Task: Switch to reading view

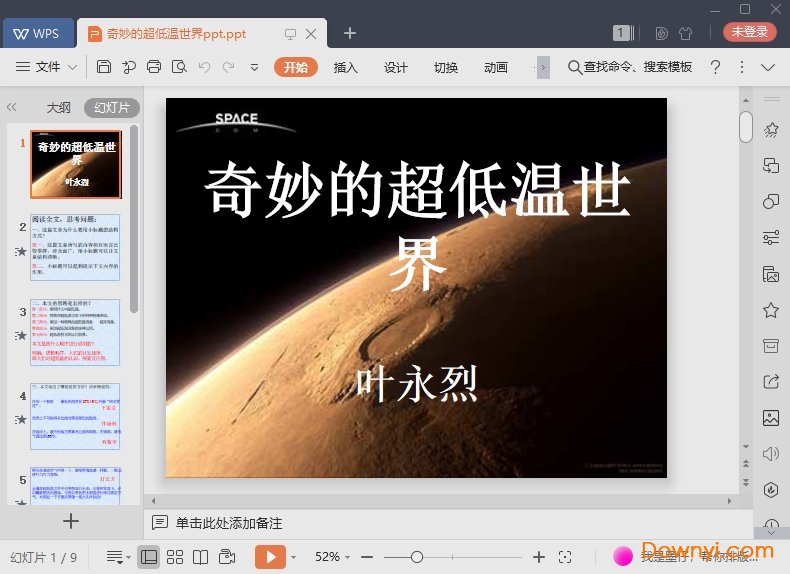Action: pyautogui.click(x=201, y=557)
